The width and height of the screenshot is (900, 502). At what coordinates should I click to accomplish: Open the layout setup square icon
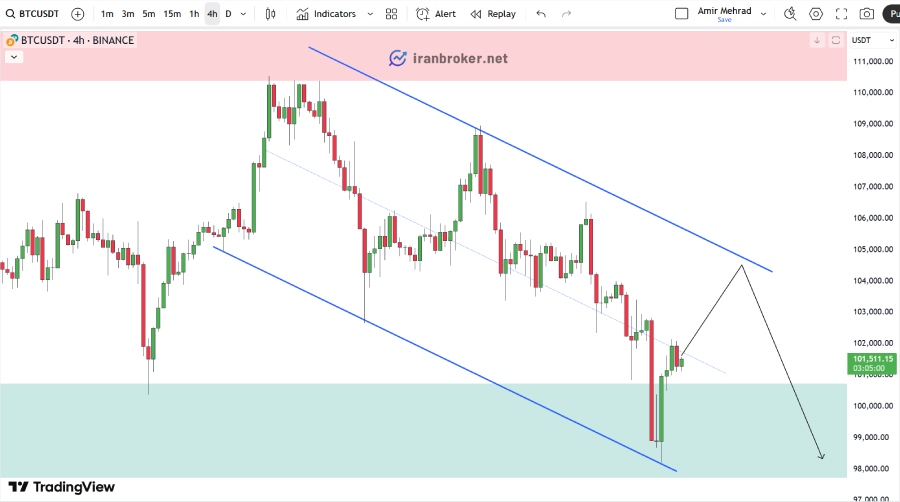point(681,14)
